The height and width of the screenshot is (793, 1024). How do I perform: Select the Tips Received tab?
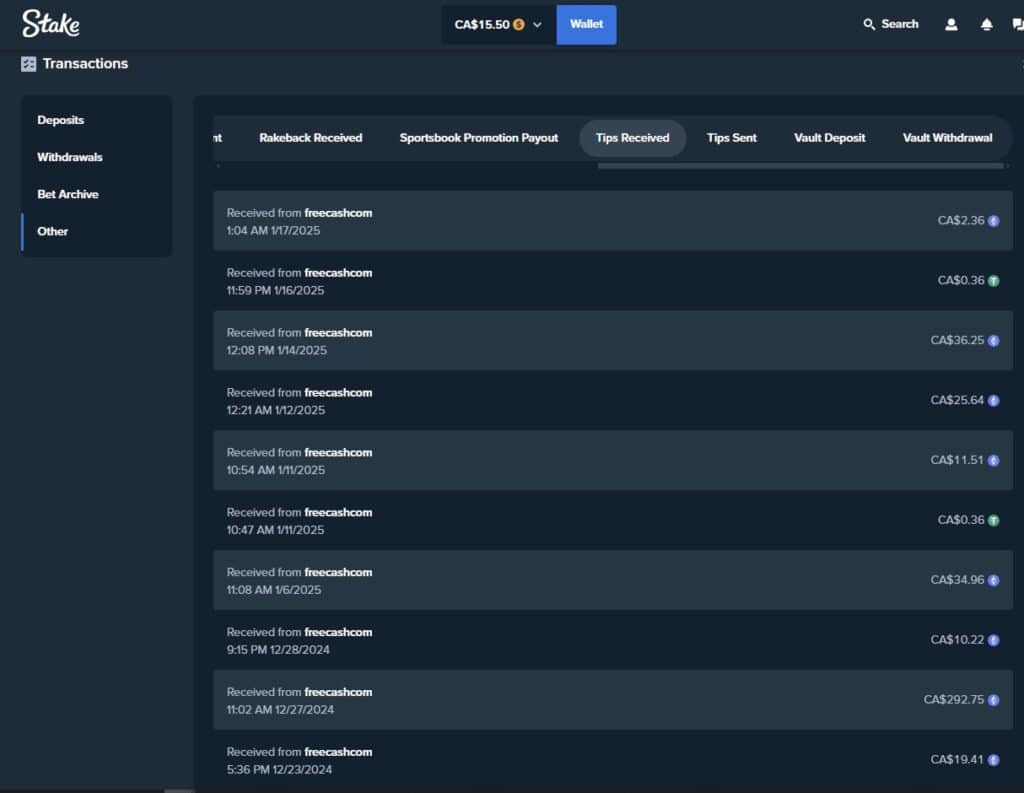pyautogui.click(x=632, y=138)
